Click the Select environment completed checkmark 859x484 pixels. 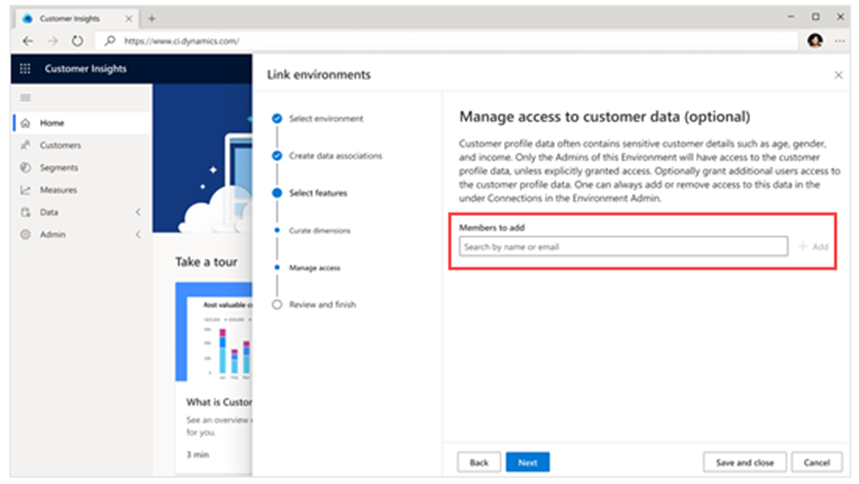click(277, 118)
